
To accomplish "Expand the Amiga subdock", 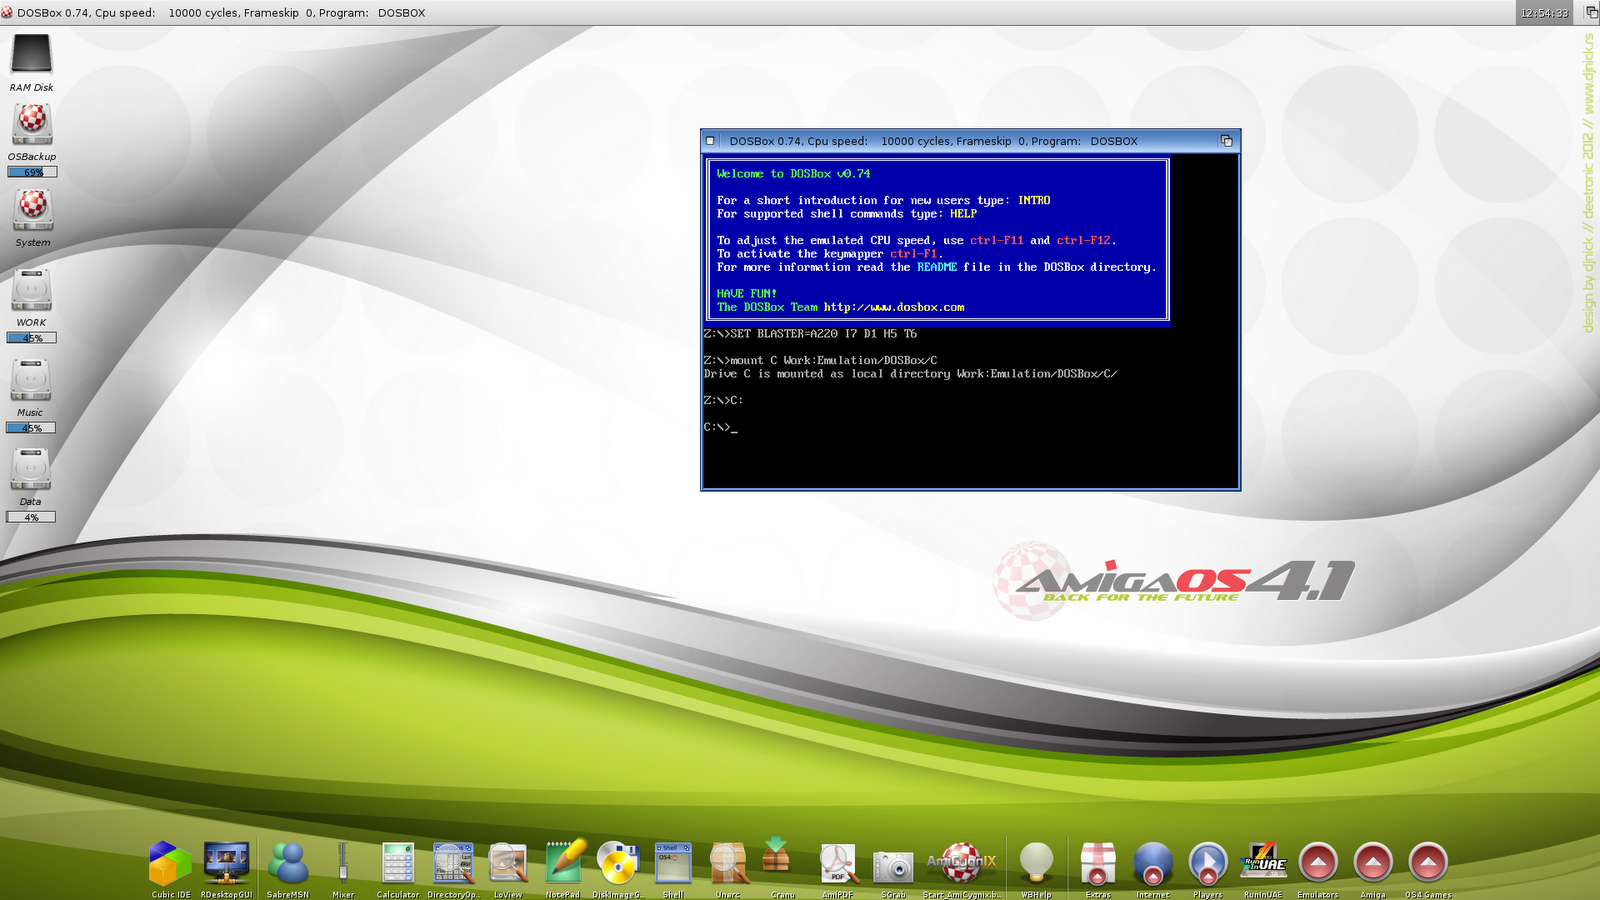I will [x=1373, y=862].
